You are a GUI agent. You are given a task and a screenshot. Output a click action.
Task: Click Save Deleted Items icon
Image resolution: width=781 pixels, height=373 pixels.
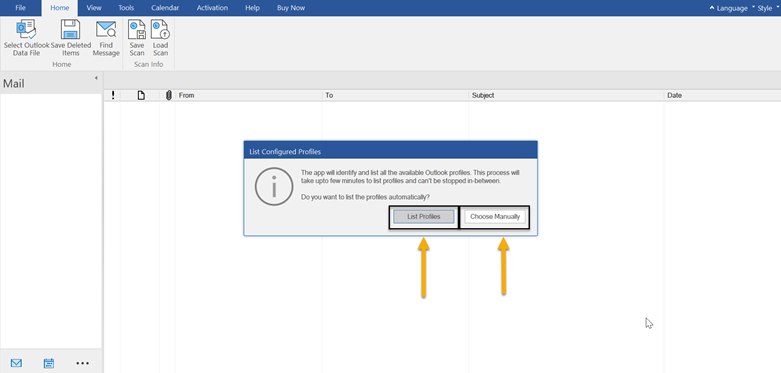tap(70, 30)
